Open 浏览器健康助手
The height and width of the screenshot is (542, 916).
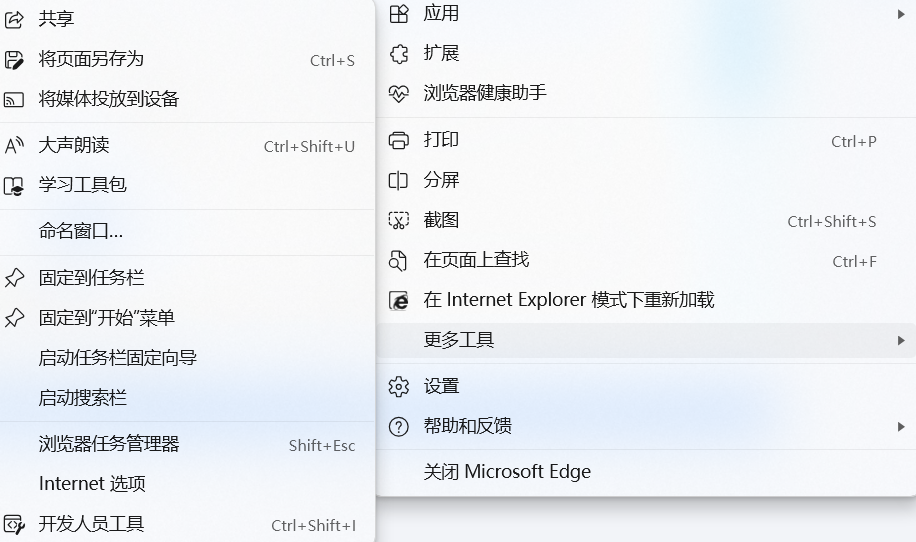pos(646,93)
